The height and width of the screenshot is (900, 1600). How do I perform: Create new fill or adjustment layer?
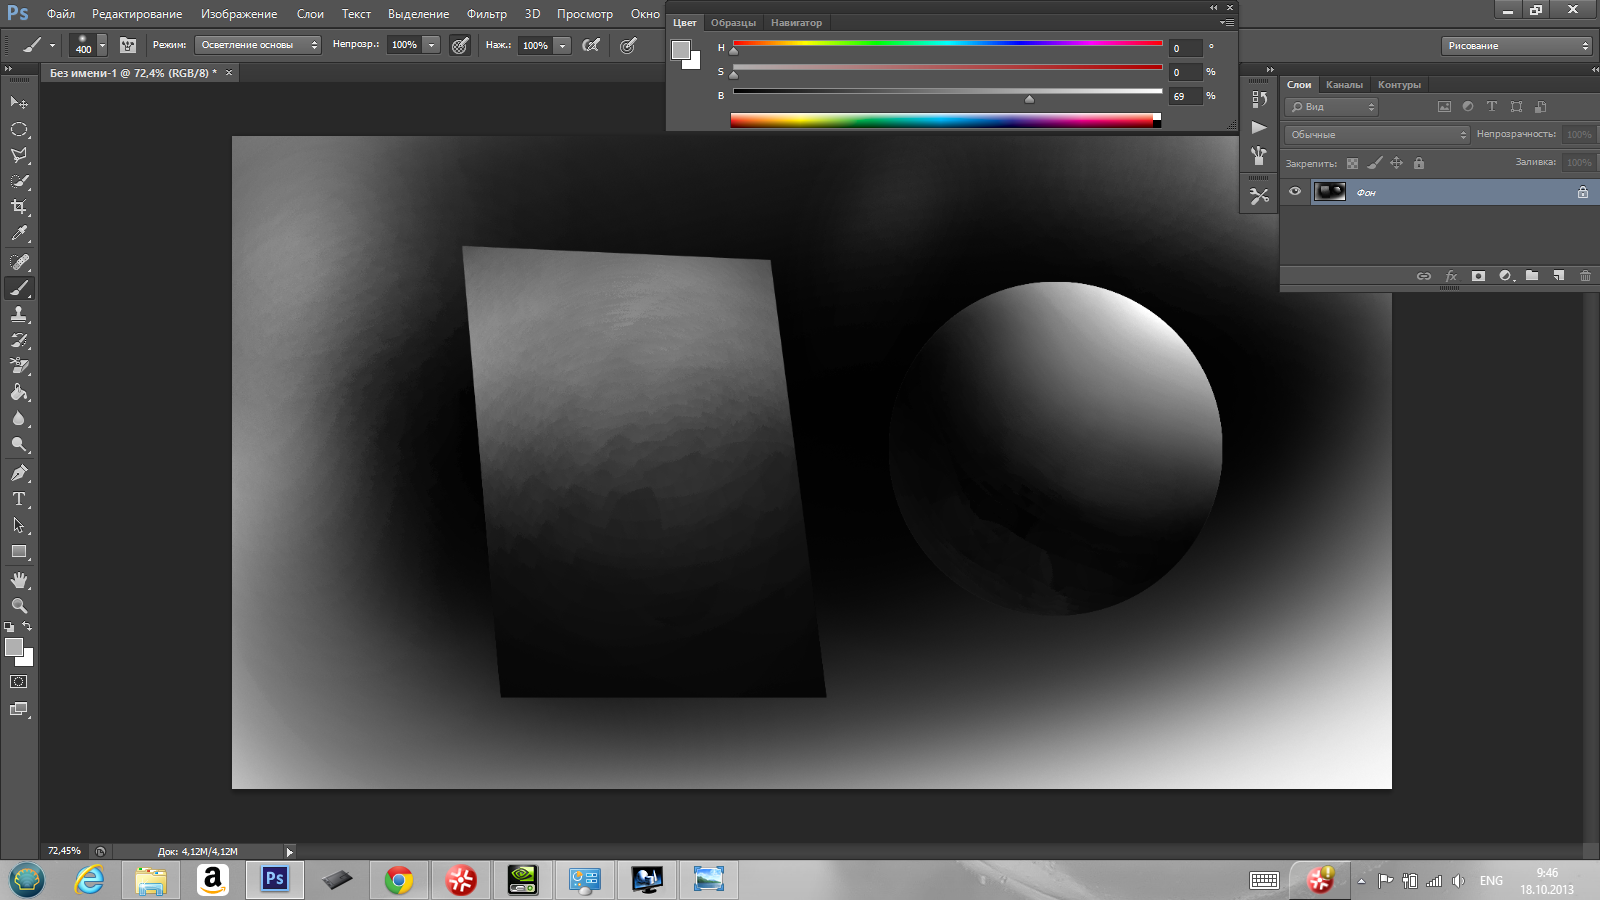(1506, 276)
